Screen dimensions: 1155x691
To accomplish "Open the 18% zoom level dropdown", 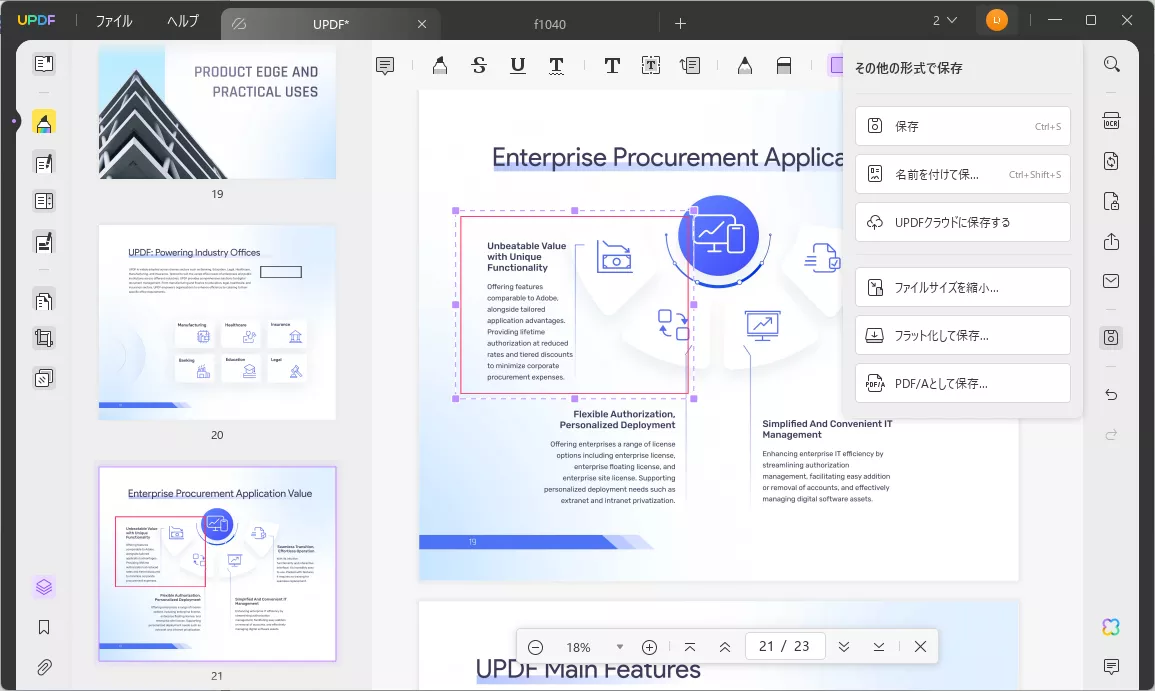I will coord(619,647).
